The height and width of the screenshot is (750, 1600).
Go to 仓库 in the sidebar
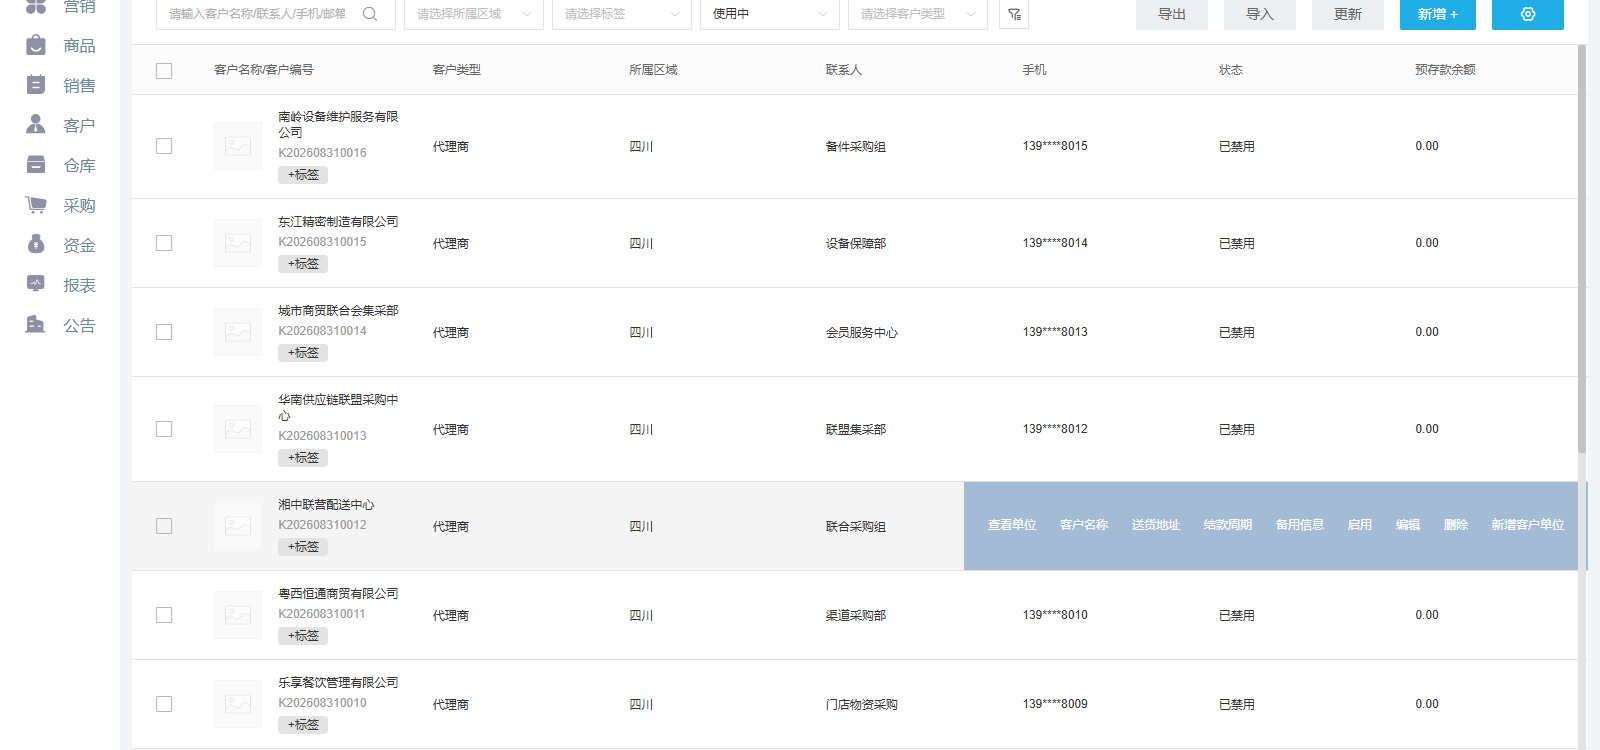pyautogui.click(x=79, y=166)
